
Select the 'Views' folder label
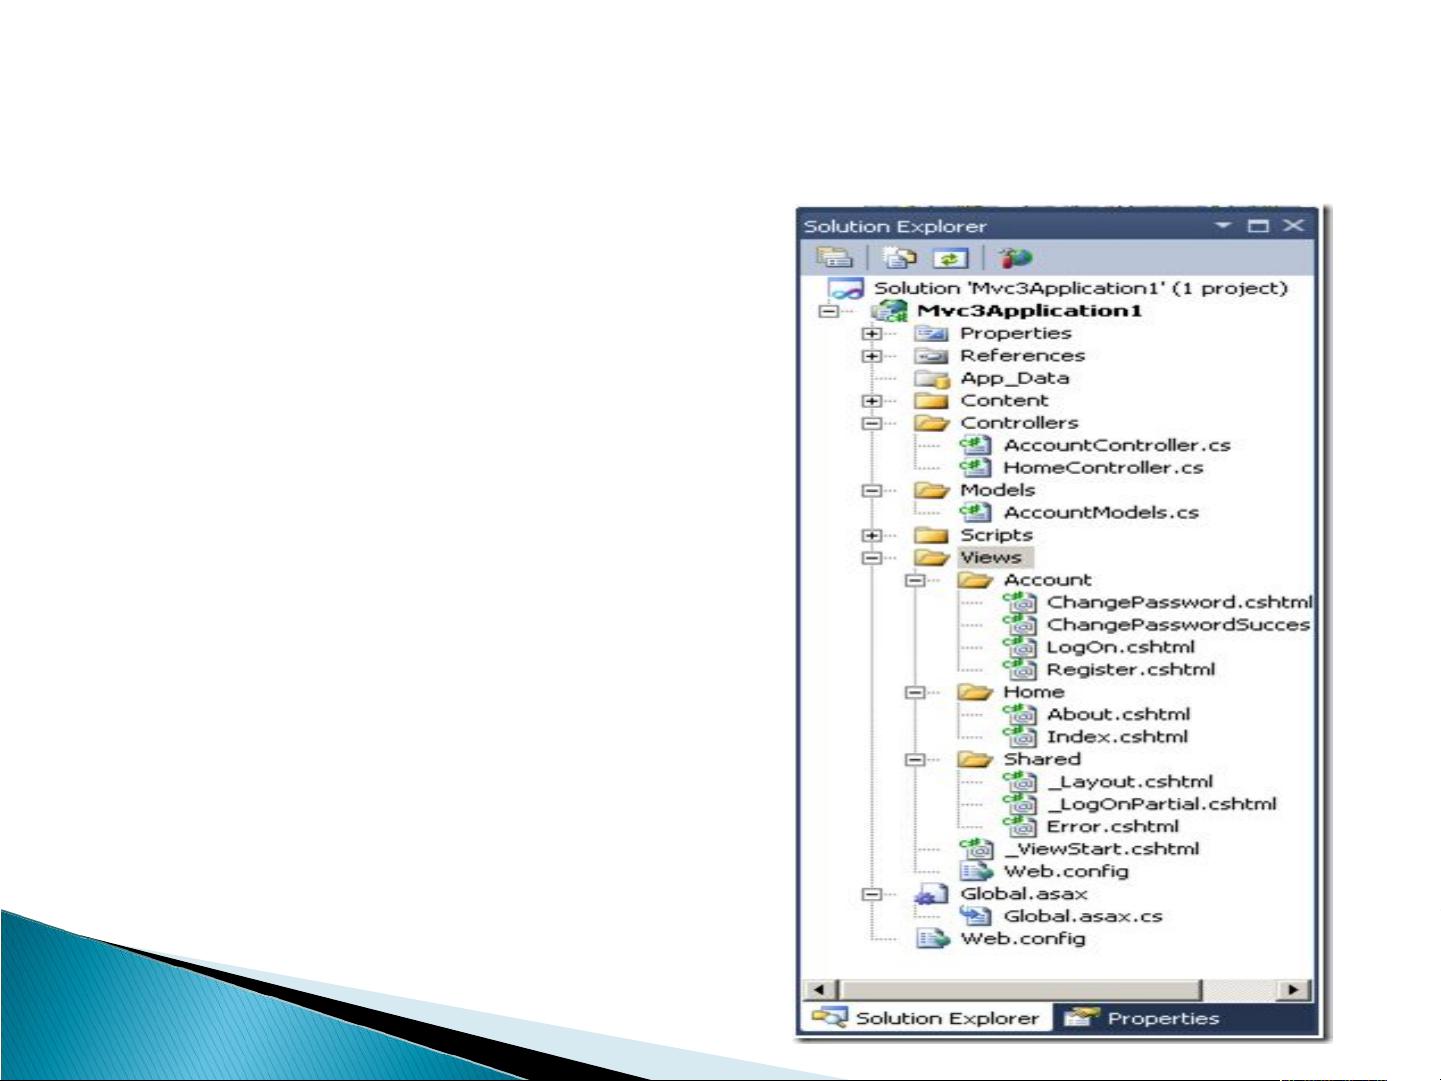pos(991,558)
